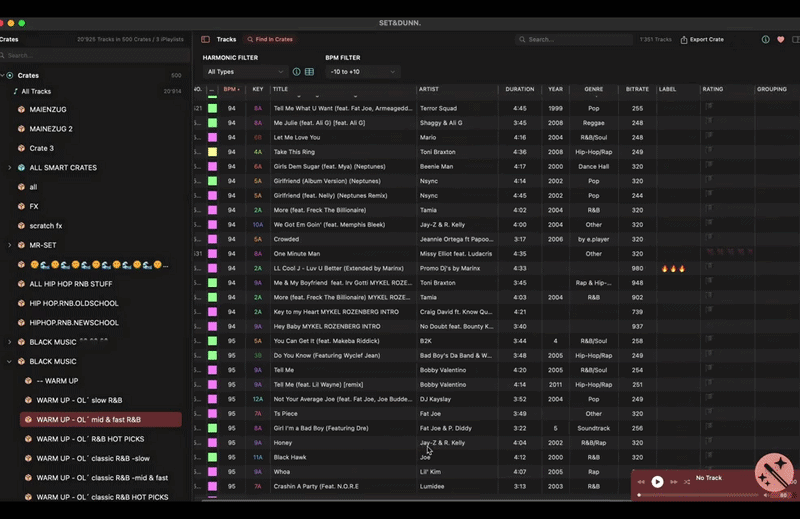Select the track titled Black Hawk
The image size is (800, 519).
coord(290,457)
